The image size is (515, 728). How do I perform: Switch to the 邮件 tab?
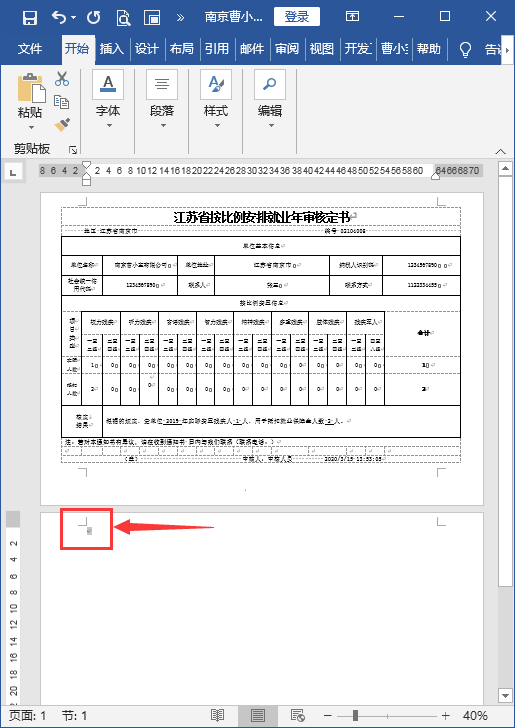252,49
